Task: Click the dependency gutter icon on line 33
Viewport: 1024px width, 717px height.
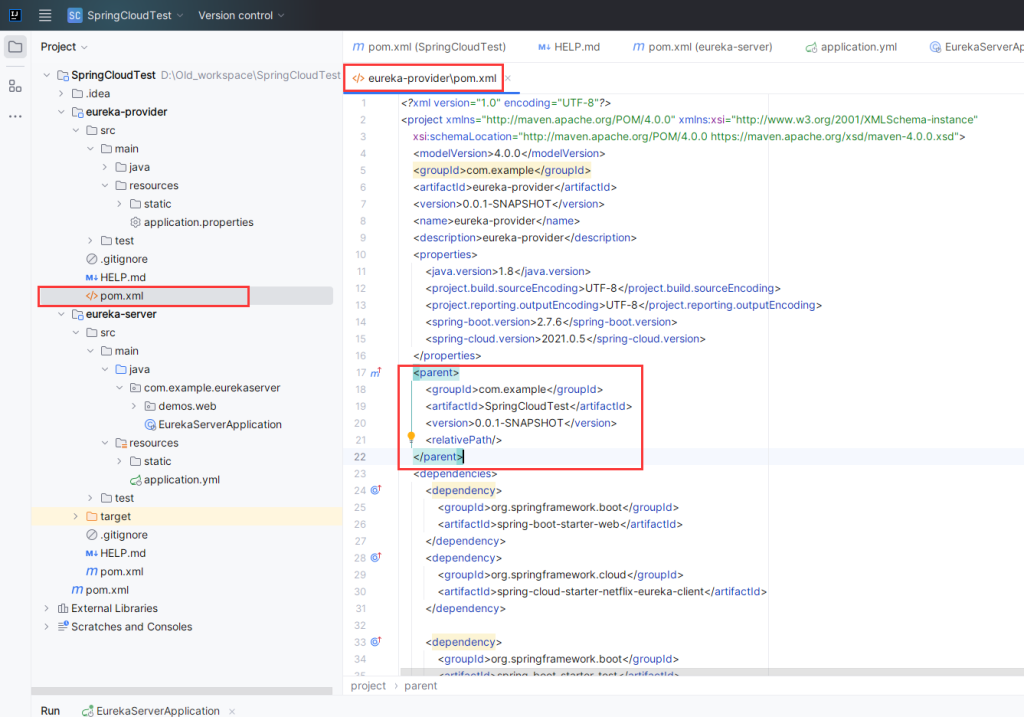Action: point(376,642)
